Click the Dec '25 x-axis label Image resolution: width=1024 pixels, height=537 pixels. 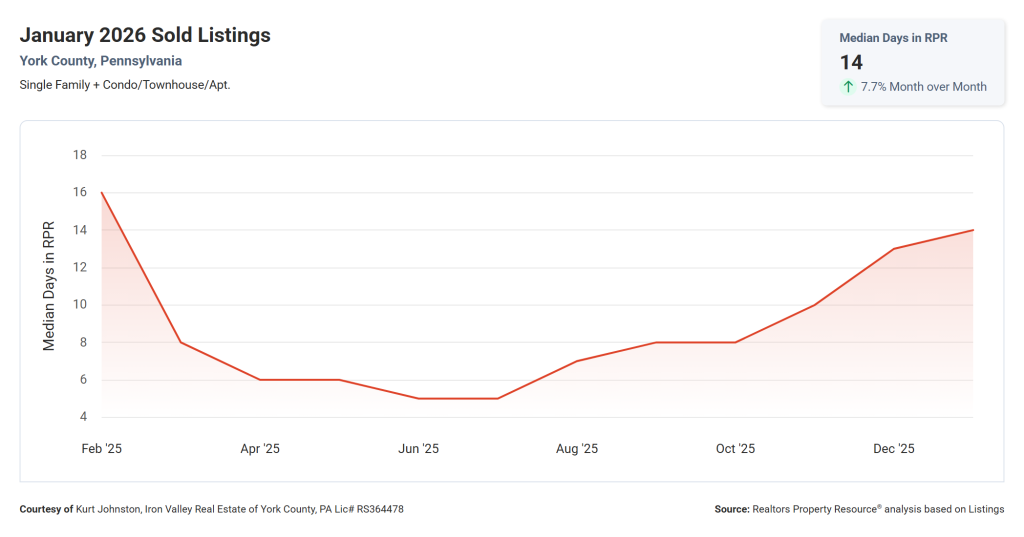[x=894, y=449]
